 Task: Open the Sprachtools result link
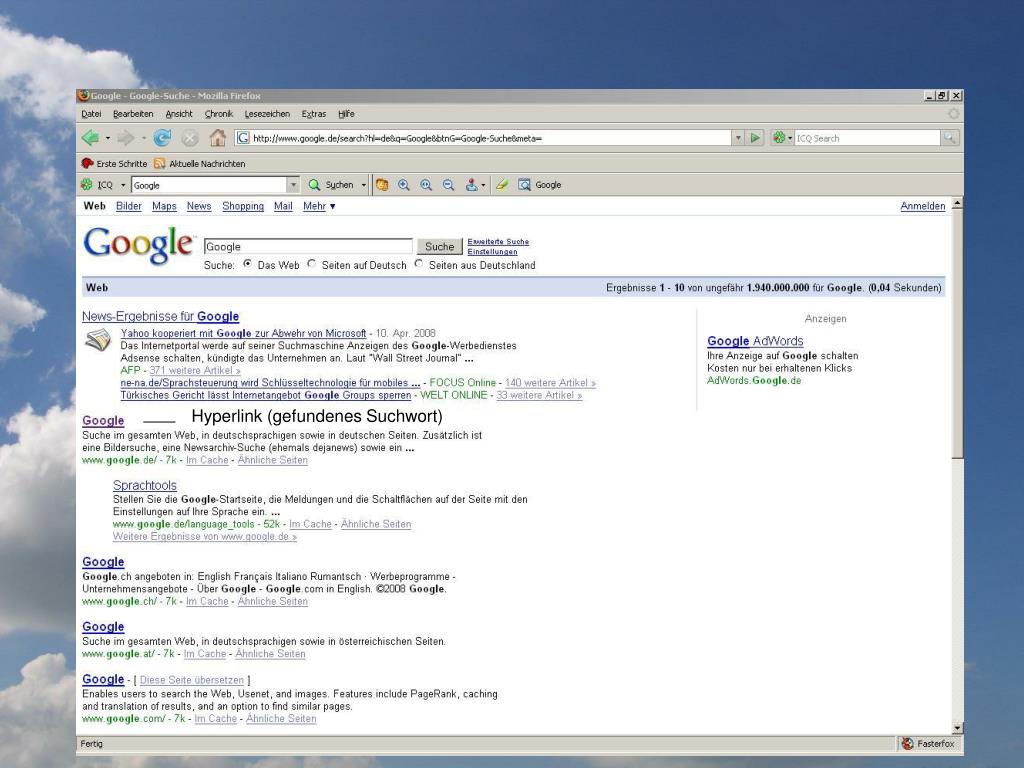[x=145, y=485]
